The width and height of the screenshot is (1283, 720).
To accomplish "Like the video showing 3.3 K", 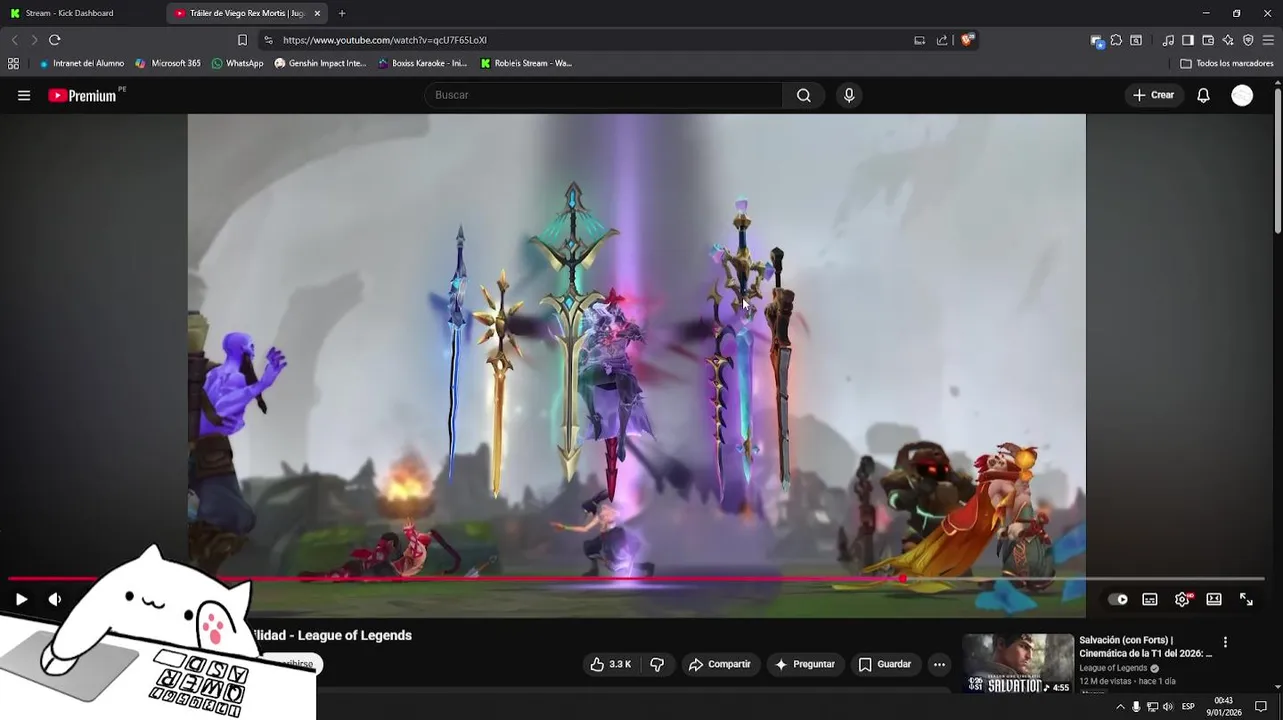I will (610, 664).
